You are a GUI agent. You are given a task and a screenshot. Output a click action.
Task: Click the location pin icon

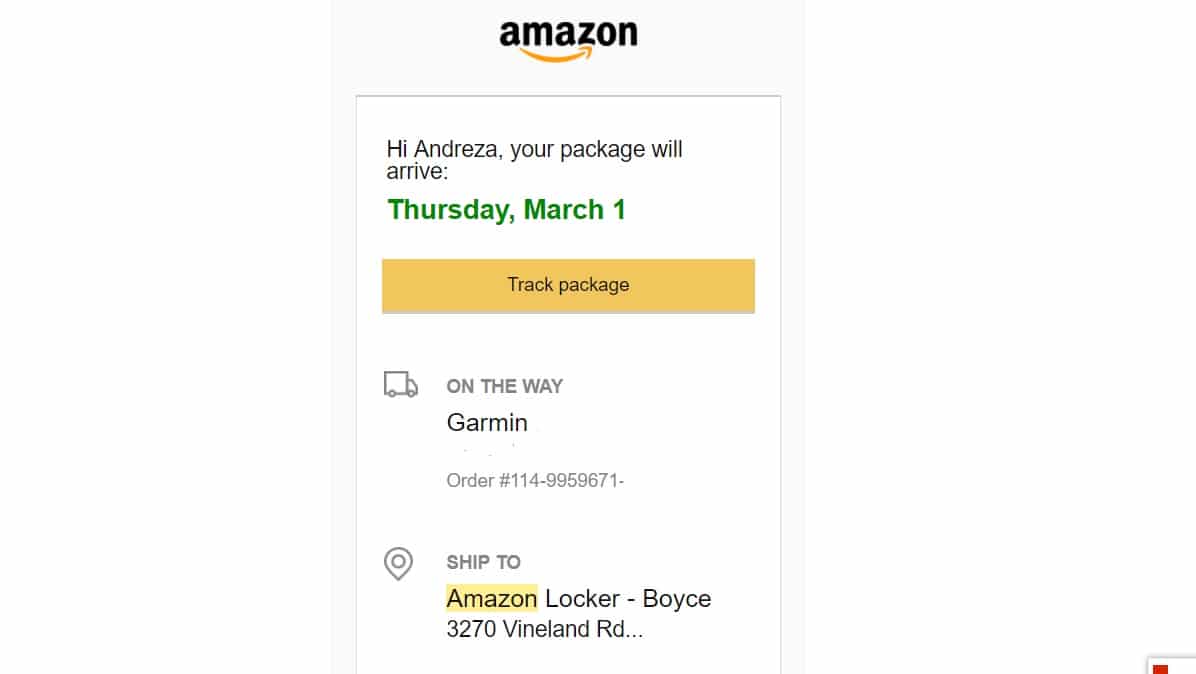click(x=398, y=563)
